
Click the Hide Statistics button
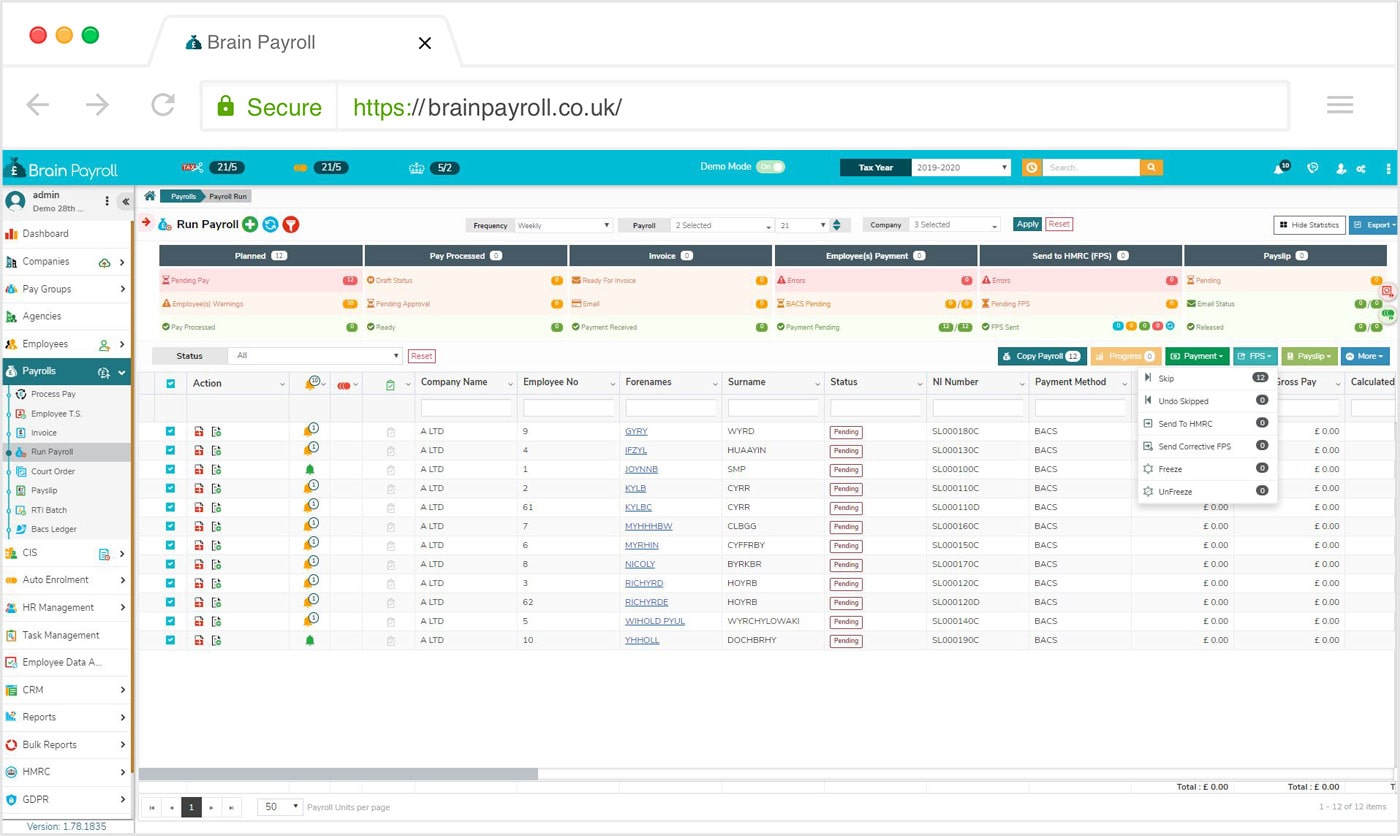1309,225
